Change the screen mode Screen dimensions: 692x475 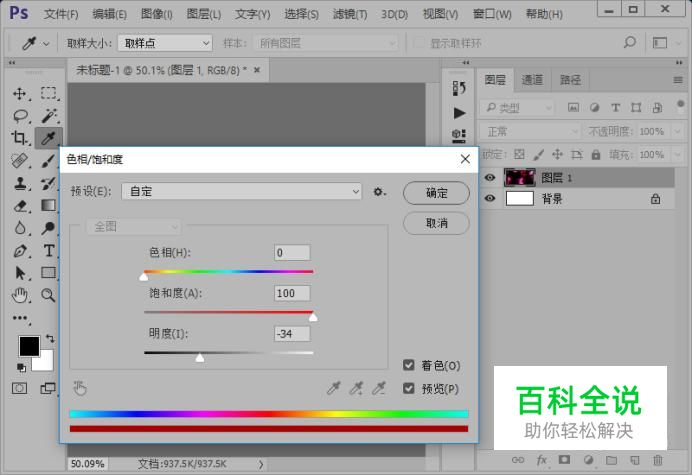pos(47,388)
